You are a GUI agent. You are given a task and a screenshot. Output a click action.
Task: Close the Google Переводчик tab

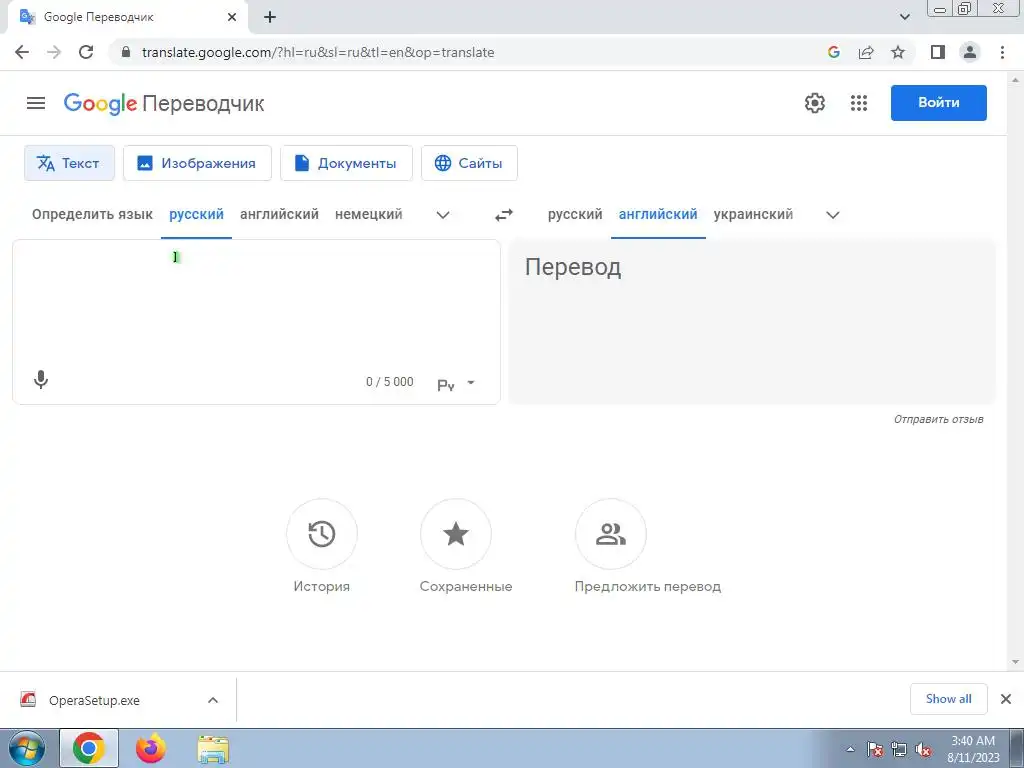232,18
